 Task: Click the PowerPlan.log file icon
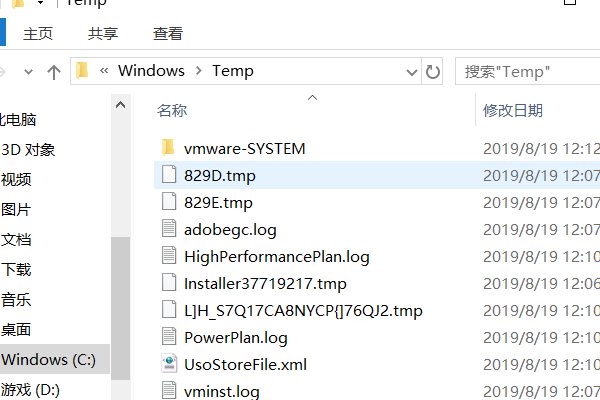click(168, 337)
